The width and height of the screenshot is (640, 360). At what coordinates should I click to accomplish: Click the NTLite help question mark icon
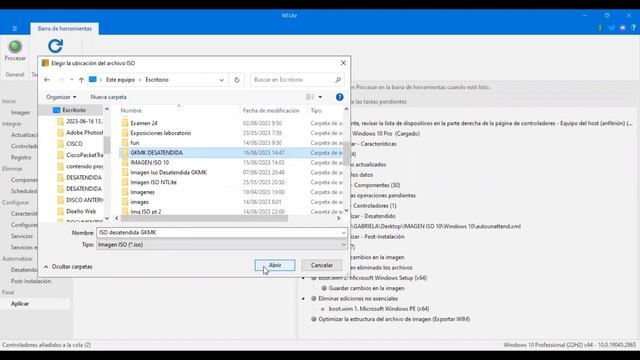click(x=633, y=28)
